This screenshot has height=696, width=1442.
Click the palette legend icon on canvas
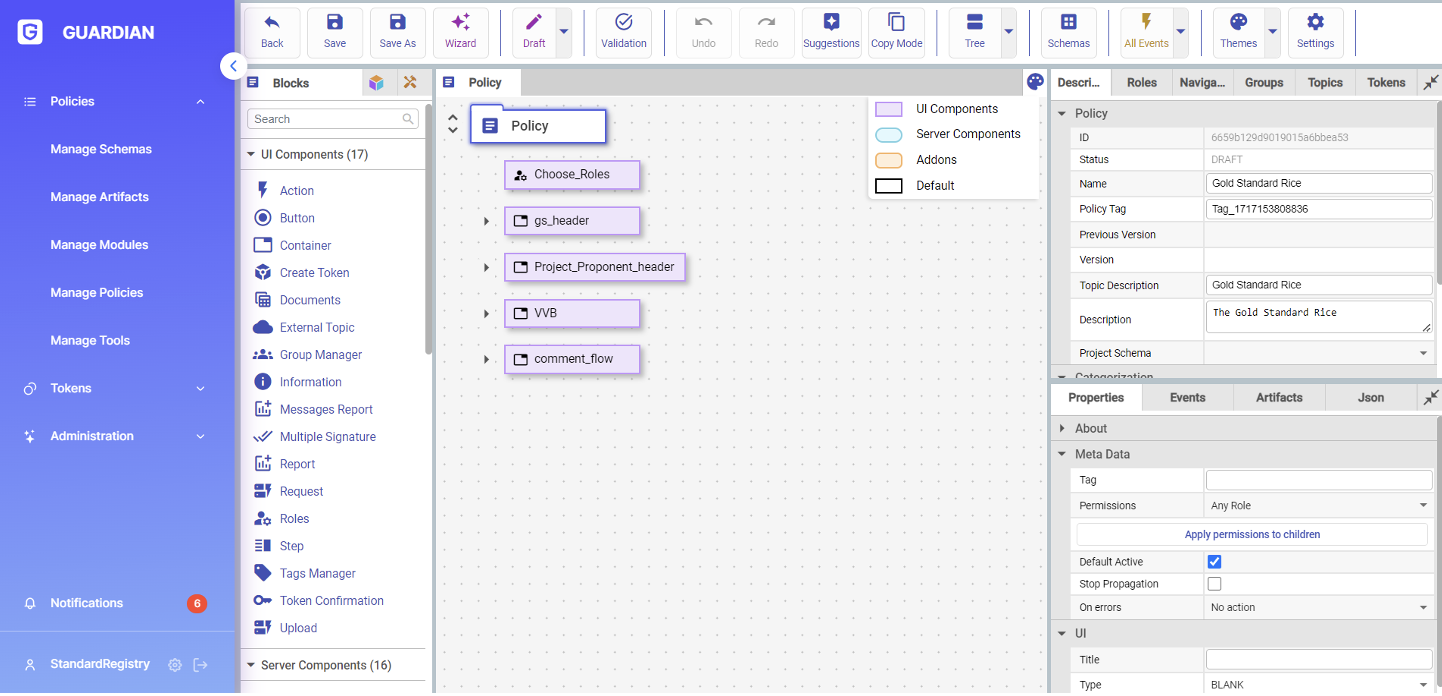[x=1035, y=82]
